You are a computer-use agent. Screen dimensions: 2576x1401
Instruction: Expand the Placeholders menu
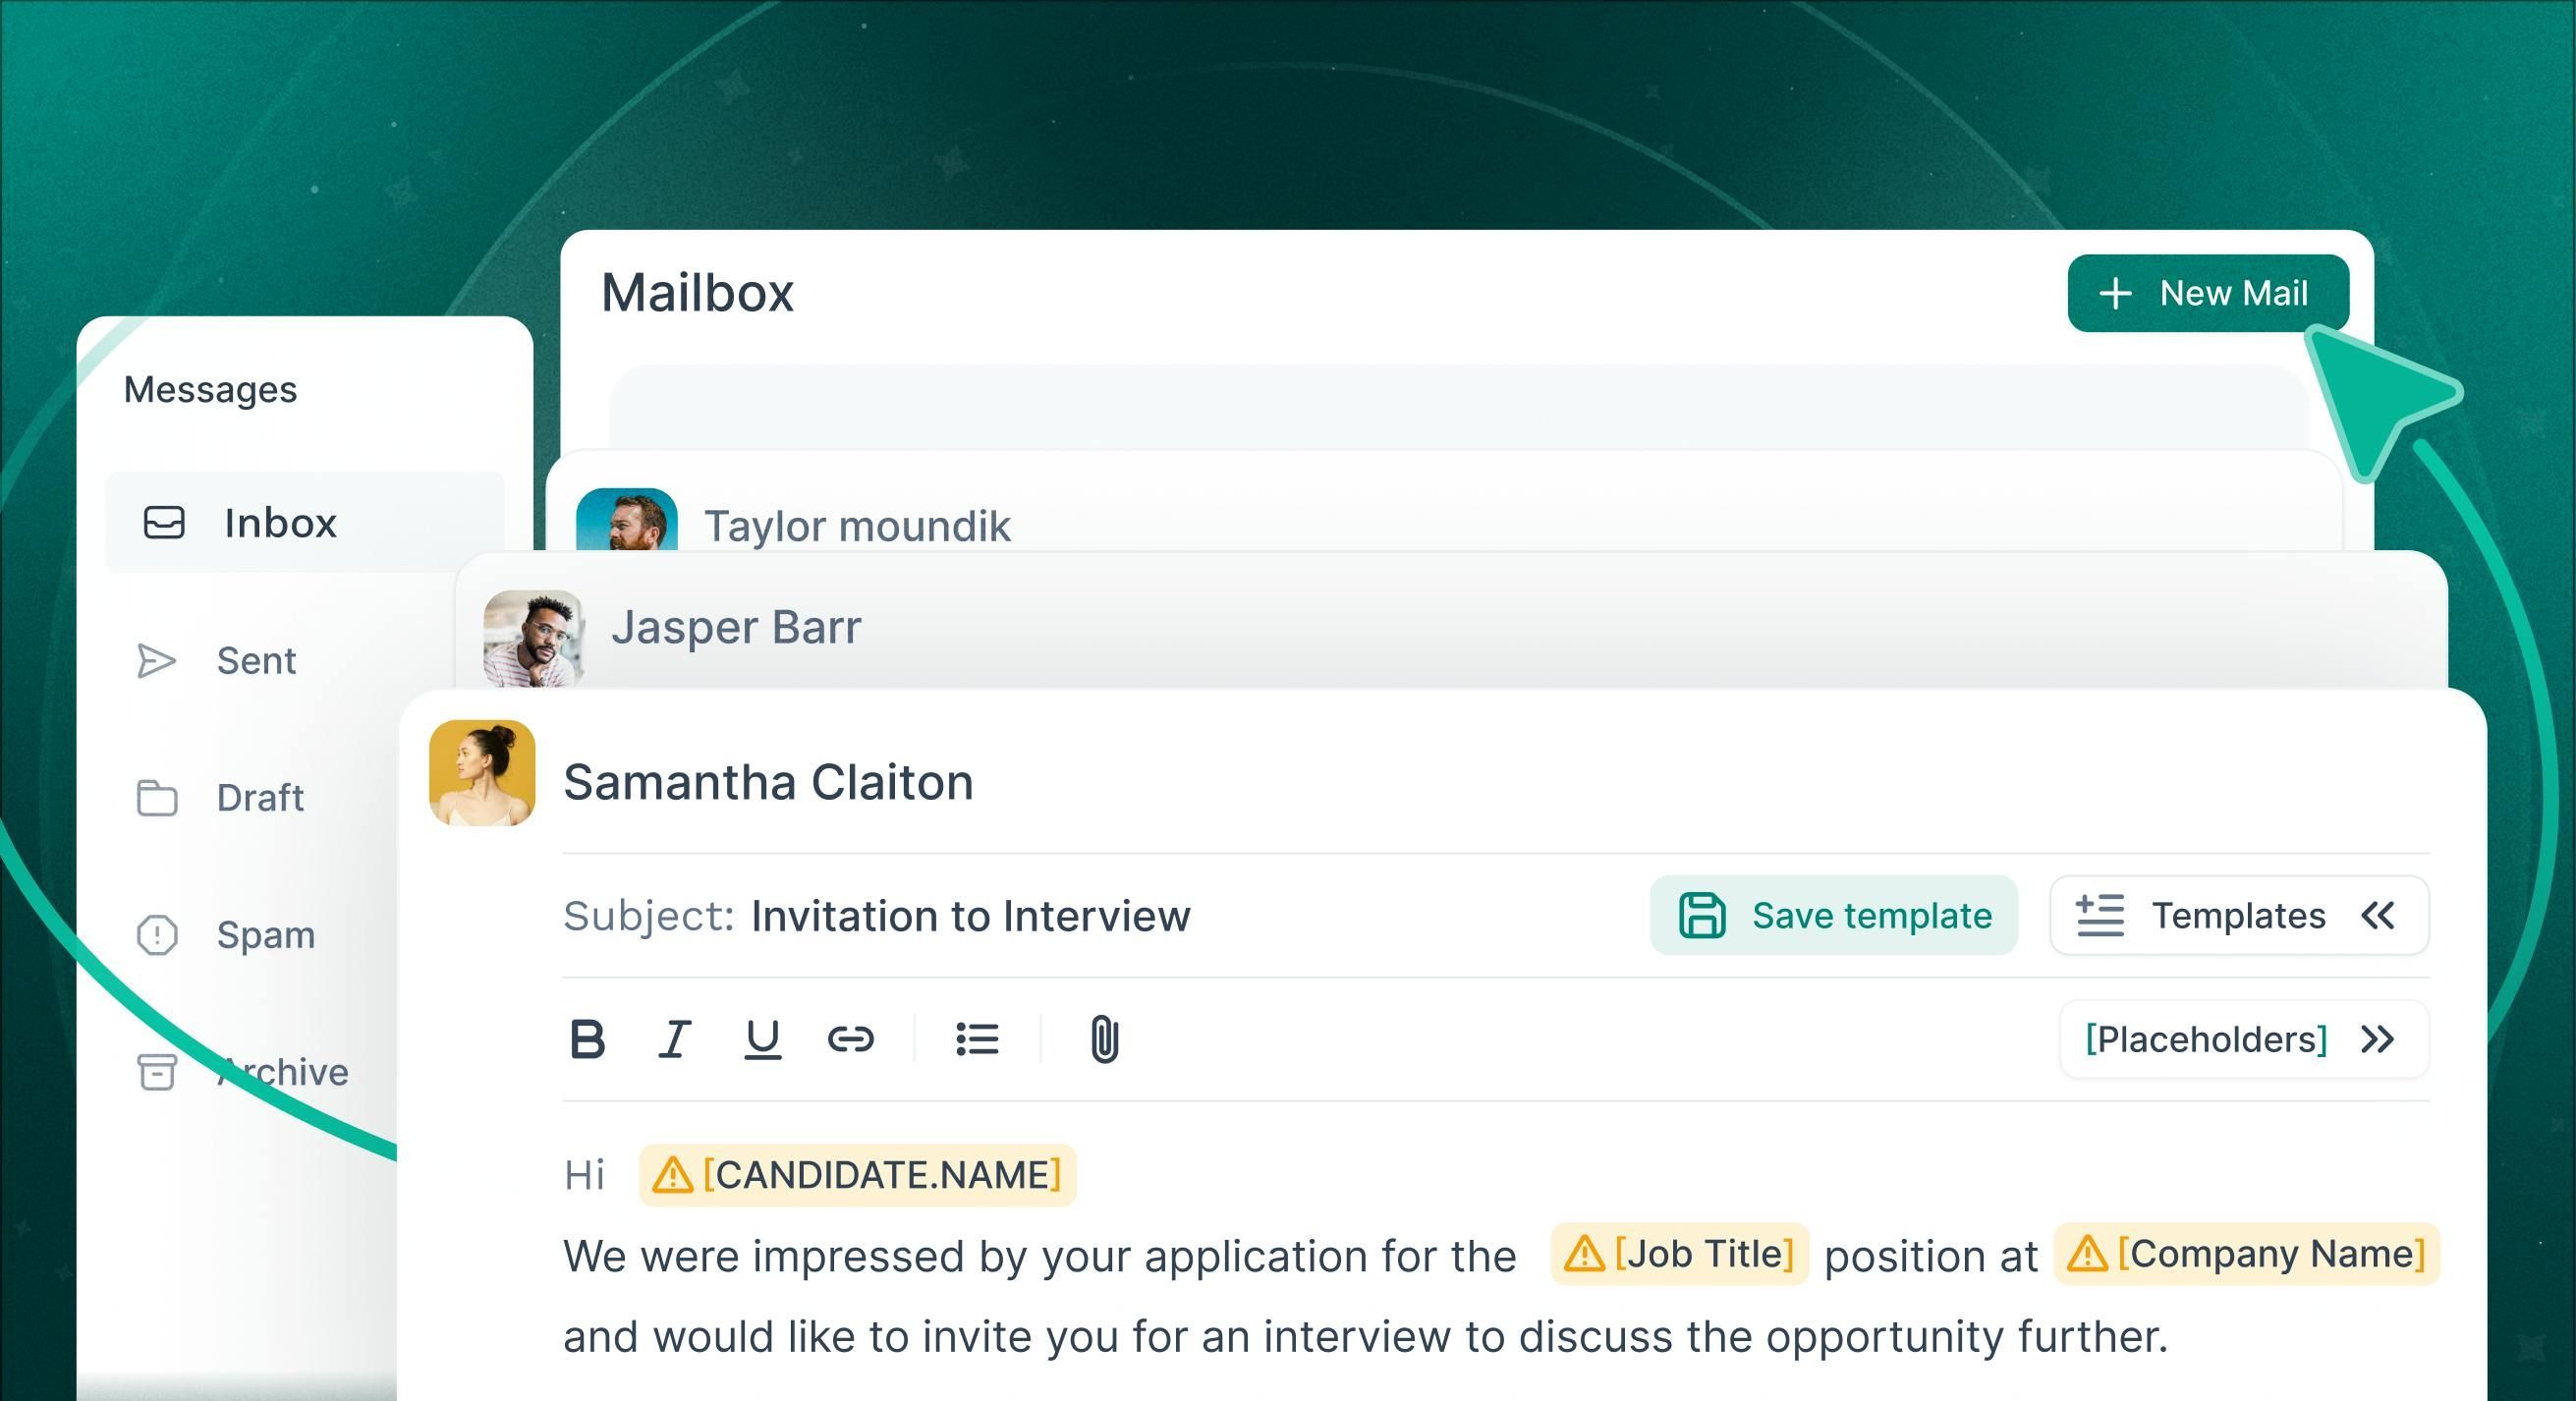[2376, 1039]
